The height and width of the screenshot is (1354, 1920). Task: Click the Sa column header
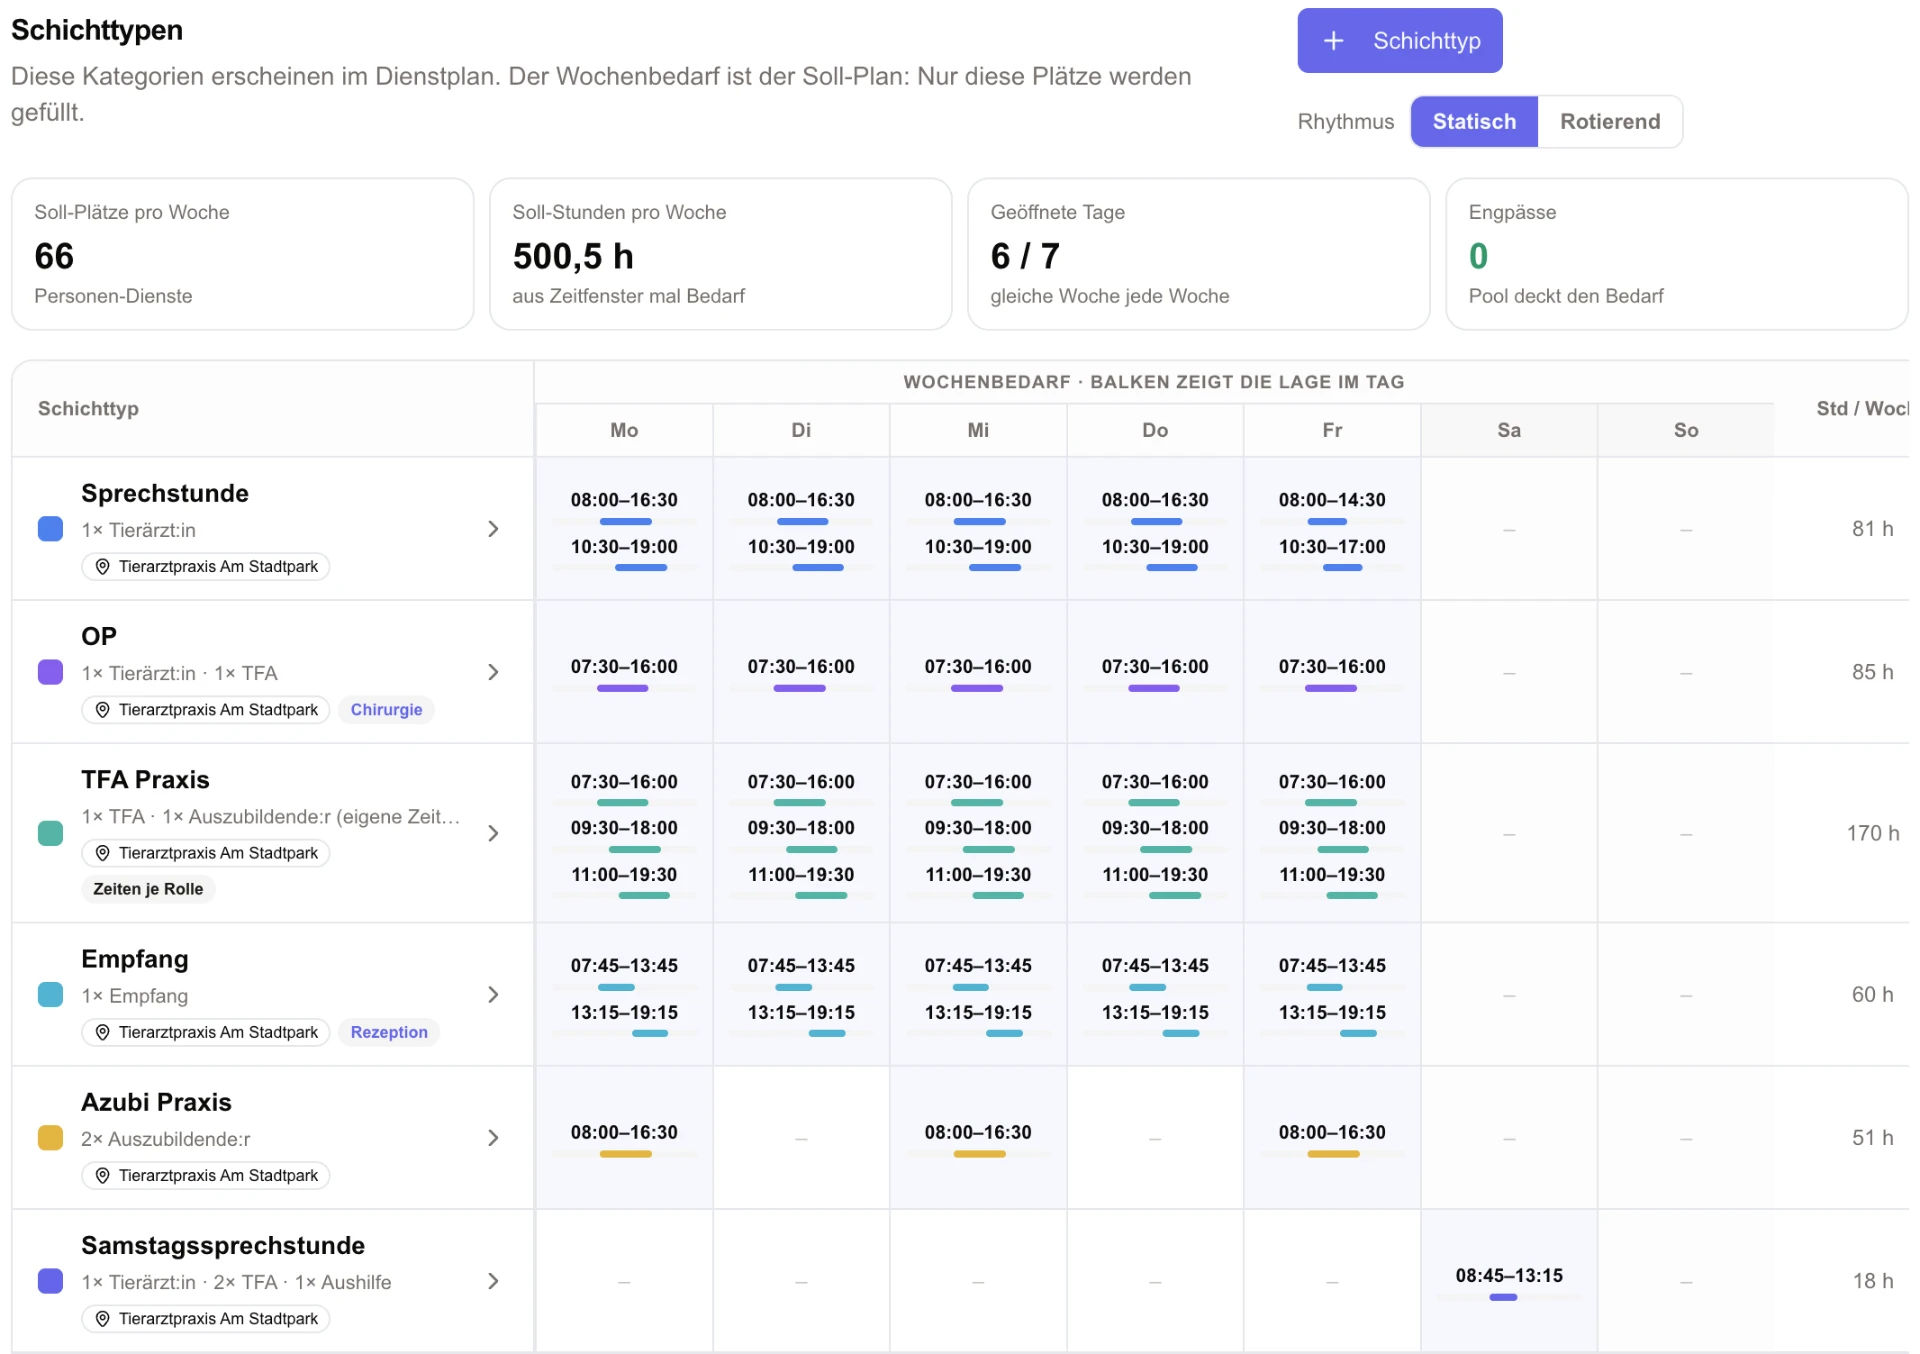[x=1509, y=430]
